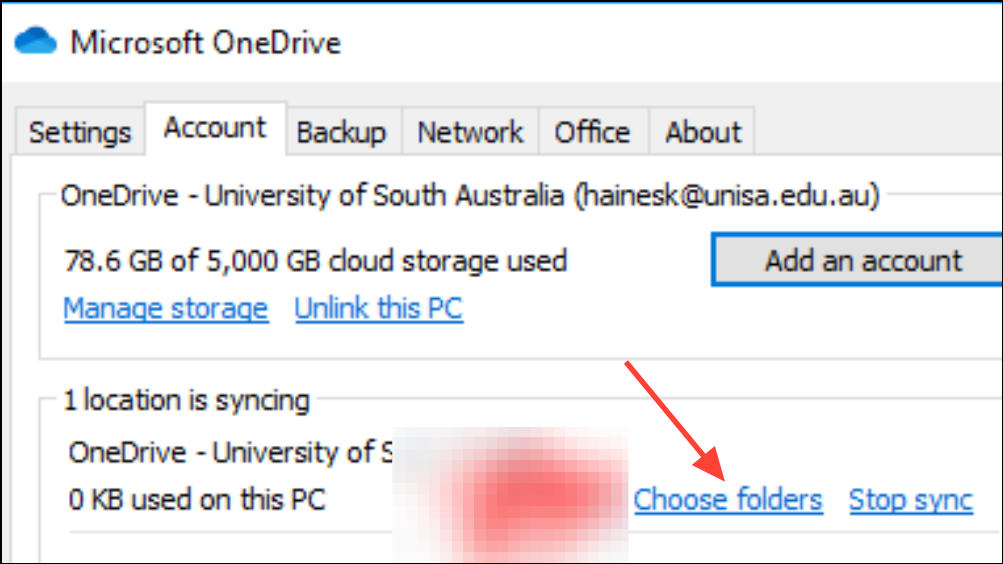Select the Account tab

click(x=215, y=128)
